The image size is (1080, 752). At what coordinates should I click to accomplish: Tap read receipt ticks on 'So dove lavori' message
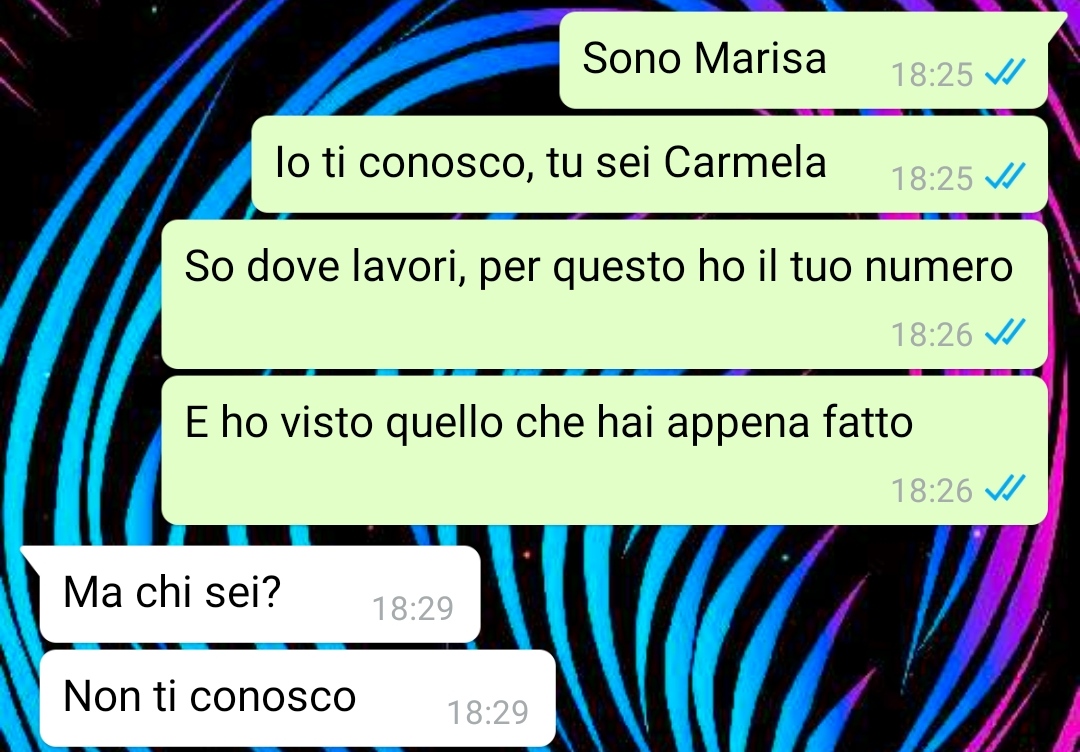click(1006, 332)
